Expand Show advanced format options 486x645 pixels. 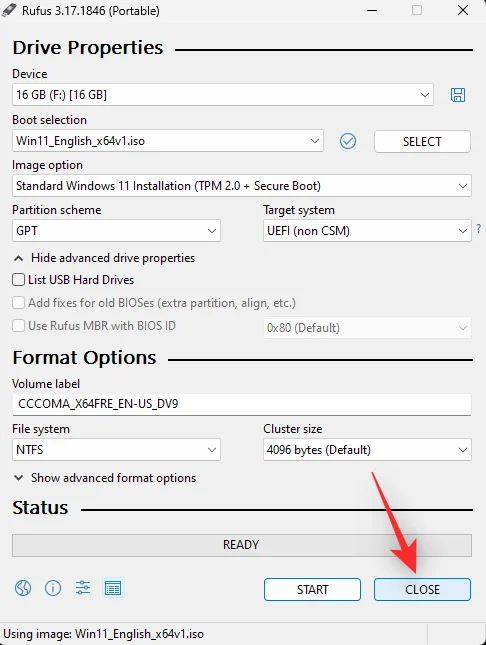(105, 478)
